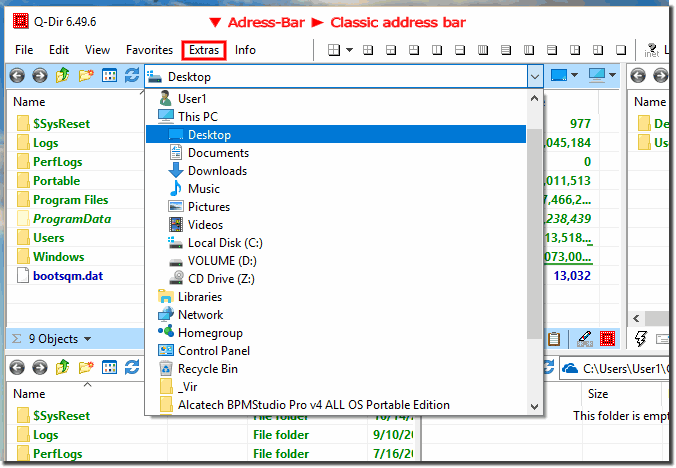Select Alcatech BPMStudio Pro folder entry
Viewport: 676px width, 468px height.
point(336,405)
